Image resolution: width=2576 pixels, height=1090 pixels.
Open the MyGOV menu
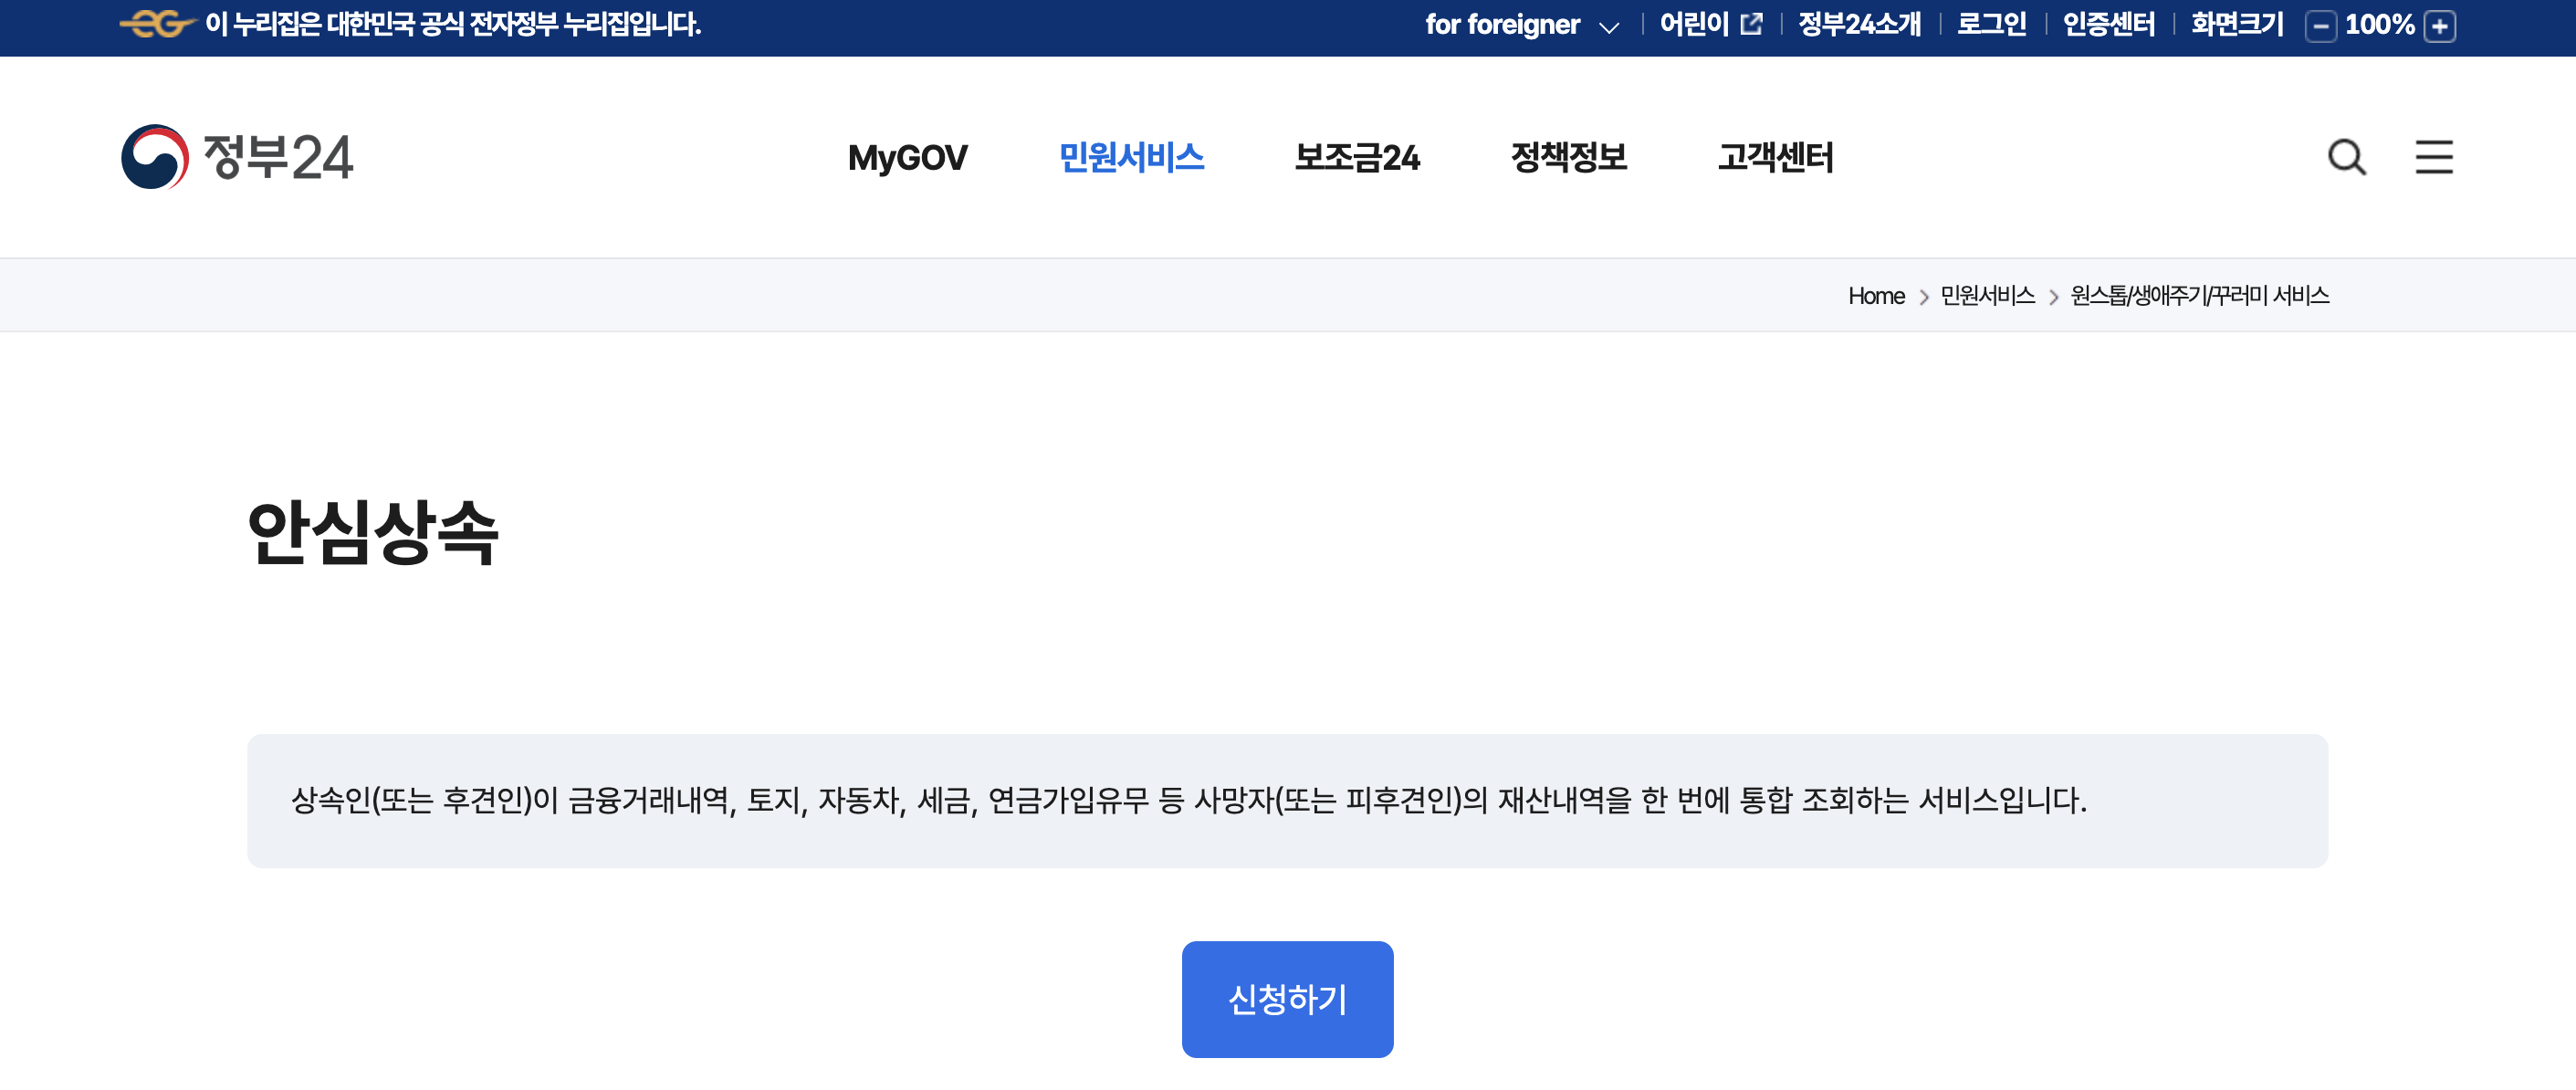[x=907, y=157]
